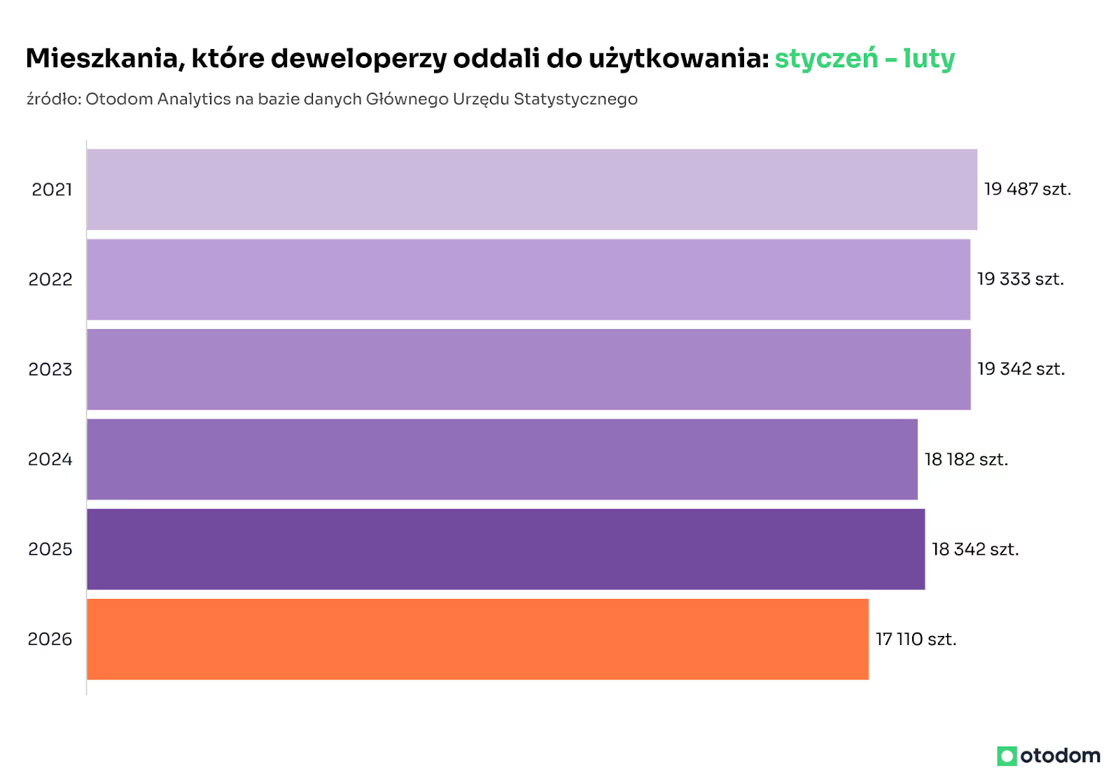Click the orange 2026 bar
The height and width of the screenshot is (776, 1120).
(477, 639)
